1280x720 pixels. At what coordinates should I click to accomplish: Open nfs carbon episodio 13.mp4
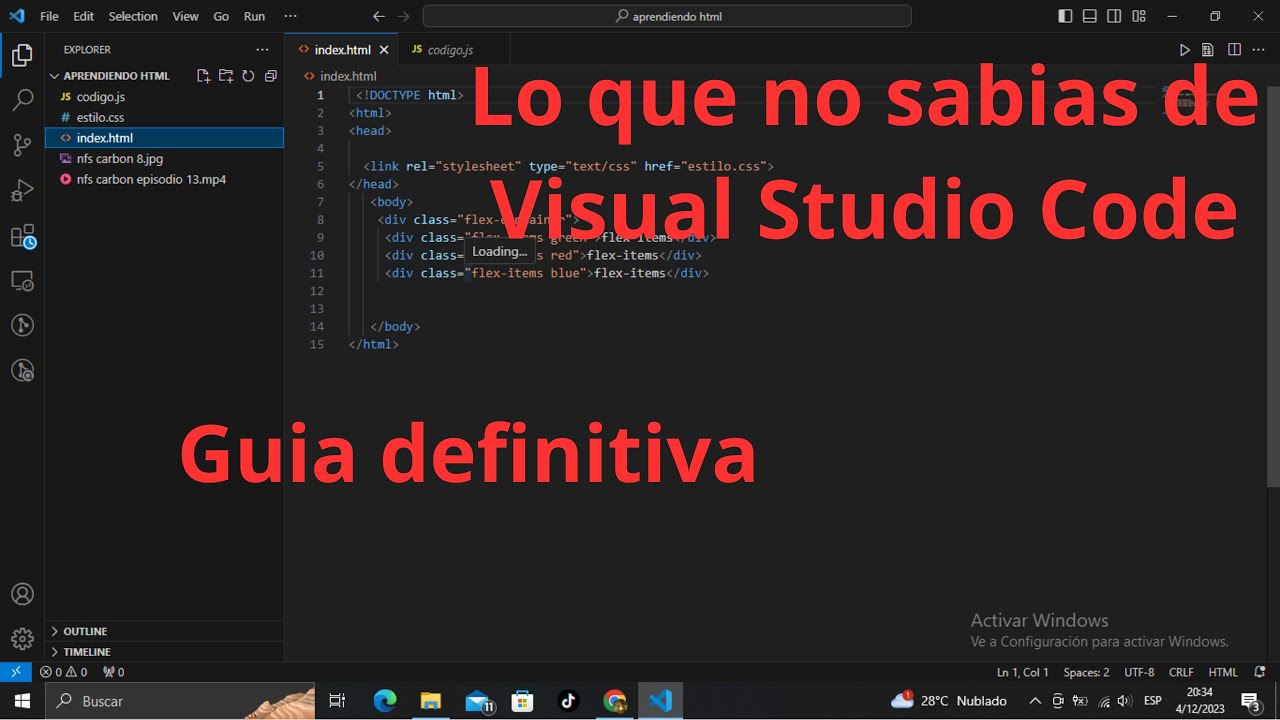[x=165, y=179]
